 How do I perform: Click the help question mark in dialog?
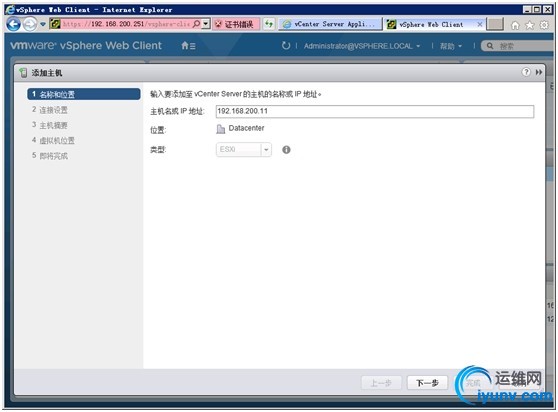(526, 72)
